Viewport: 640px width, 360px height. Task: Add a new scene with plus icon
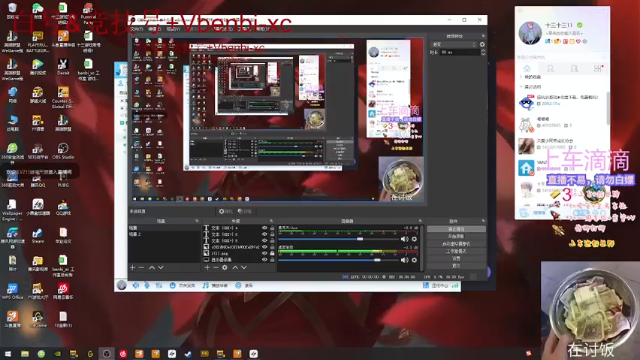coord(132,268)
